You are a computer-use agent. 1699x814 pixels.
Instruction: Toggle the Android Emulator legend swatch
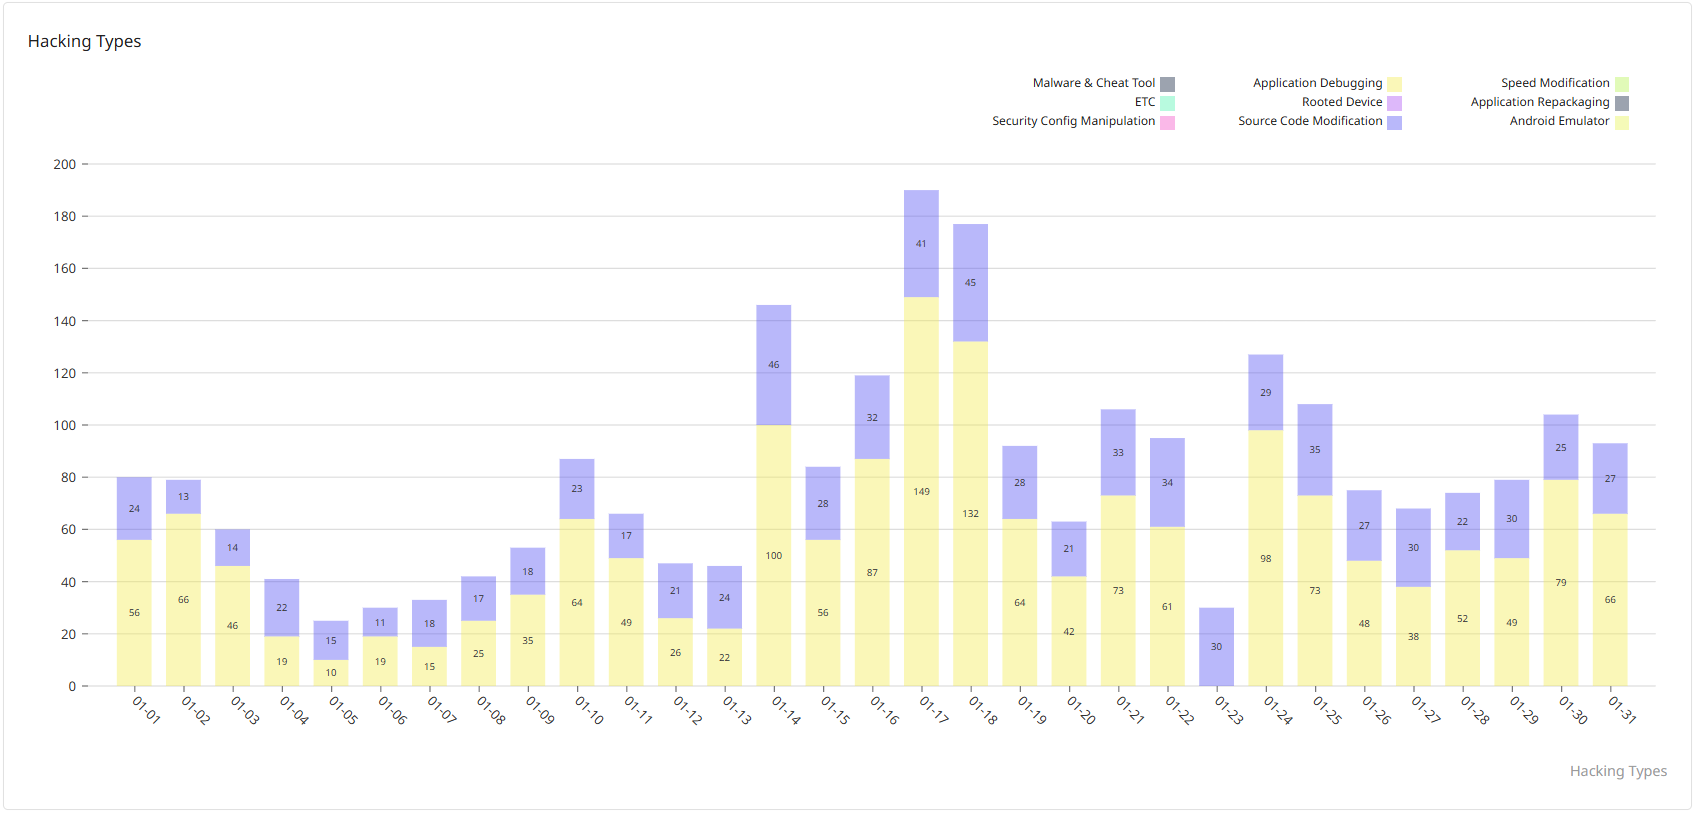1622,122
